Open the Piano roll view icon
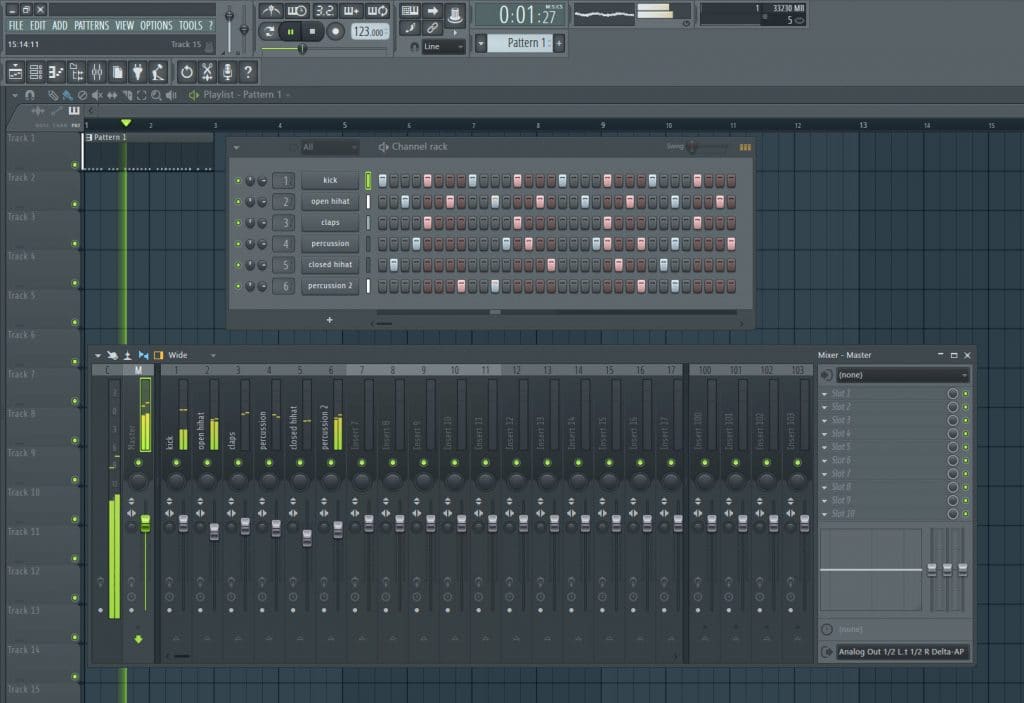The width and height of the screenshot is (1024, 703). point(56,72)
